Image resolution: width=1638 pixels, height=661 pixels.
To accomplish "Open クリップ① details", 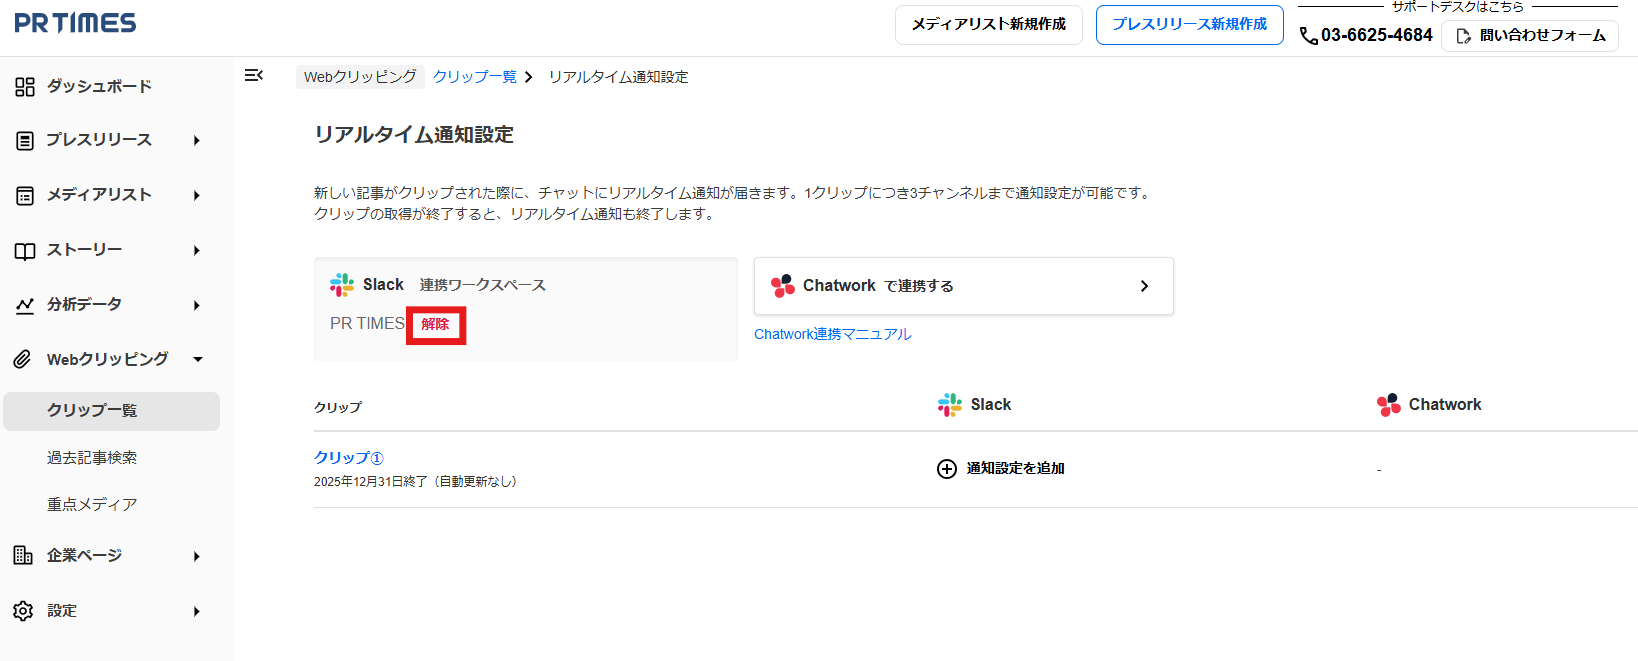I will (x=346, y=457).
